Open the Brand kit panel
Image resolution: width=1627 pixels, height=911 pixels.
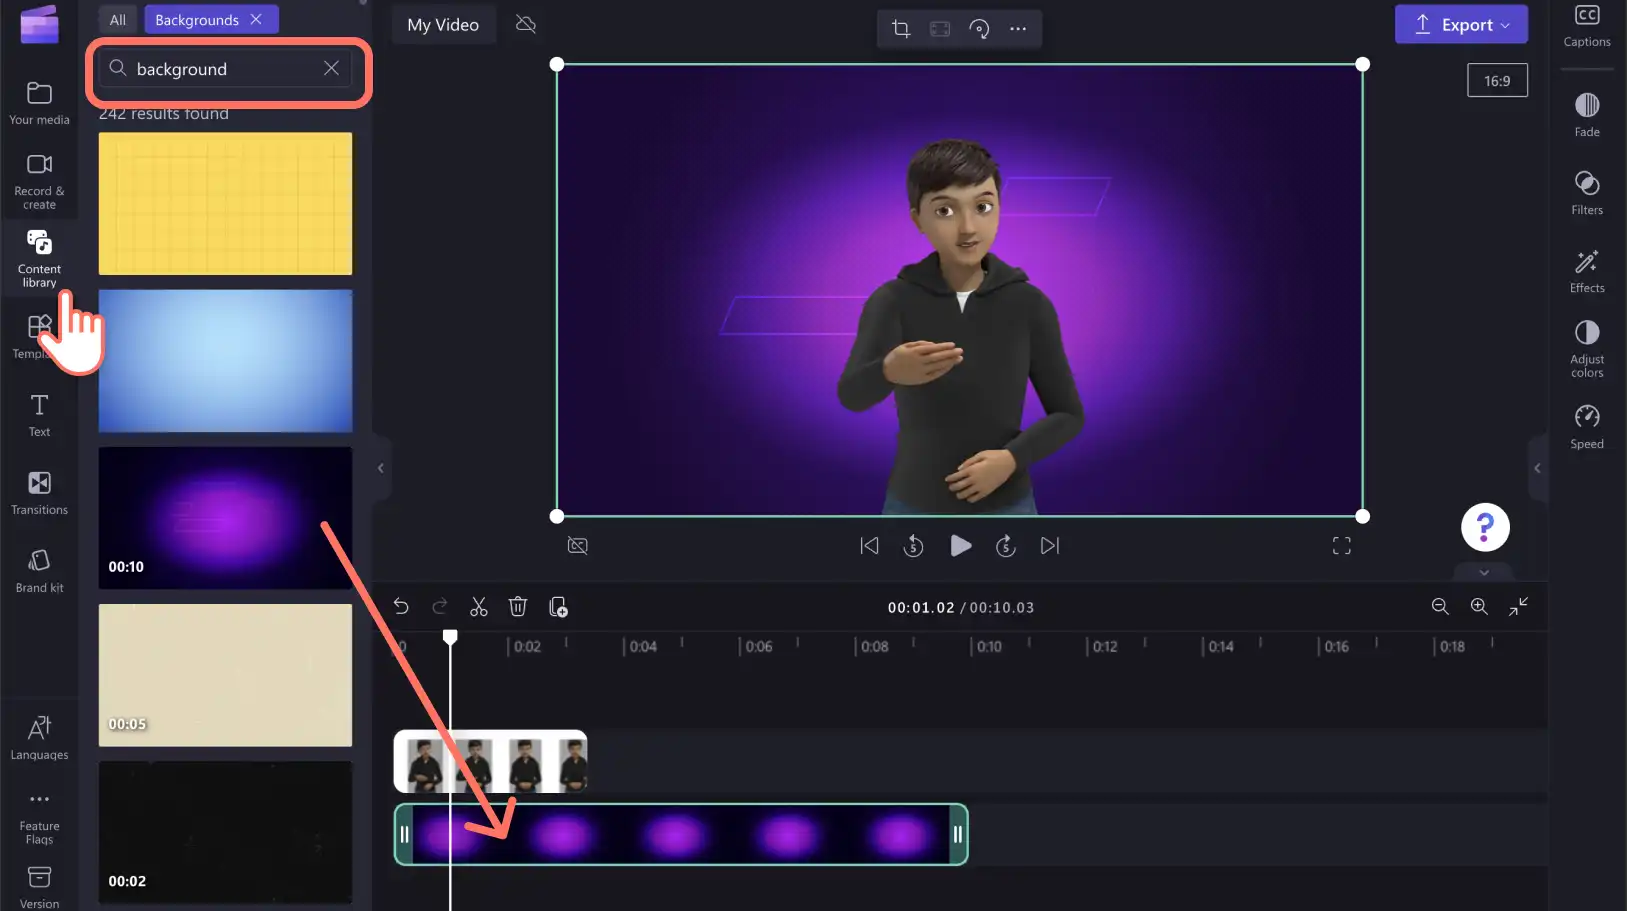pos(39,571)
